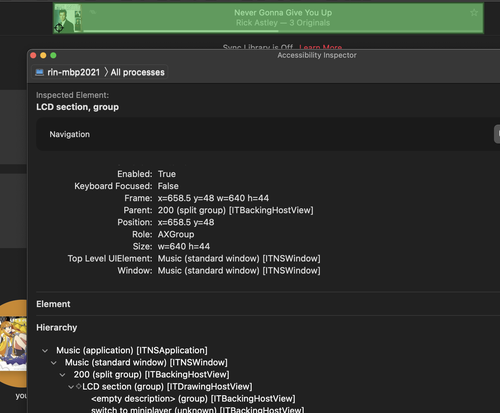Collapse the Music (standard window) hierarchy node
500x413 pixels.
pyautogui.click(x=54, y=363)
